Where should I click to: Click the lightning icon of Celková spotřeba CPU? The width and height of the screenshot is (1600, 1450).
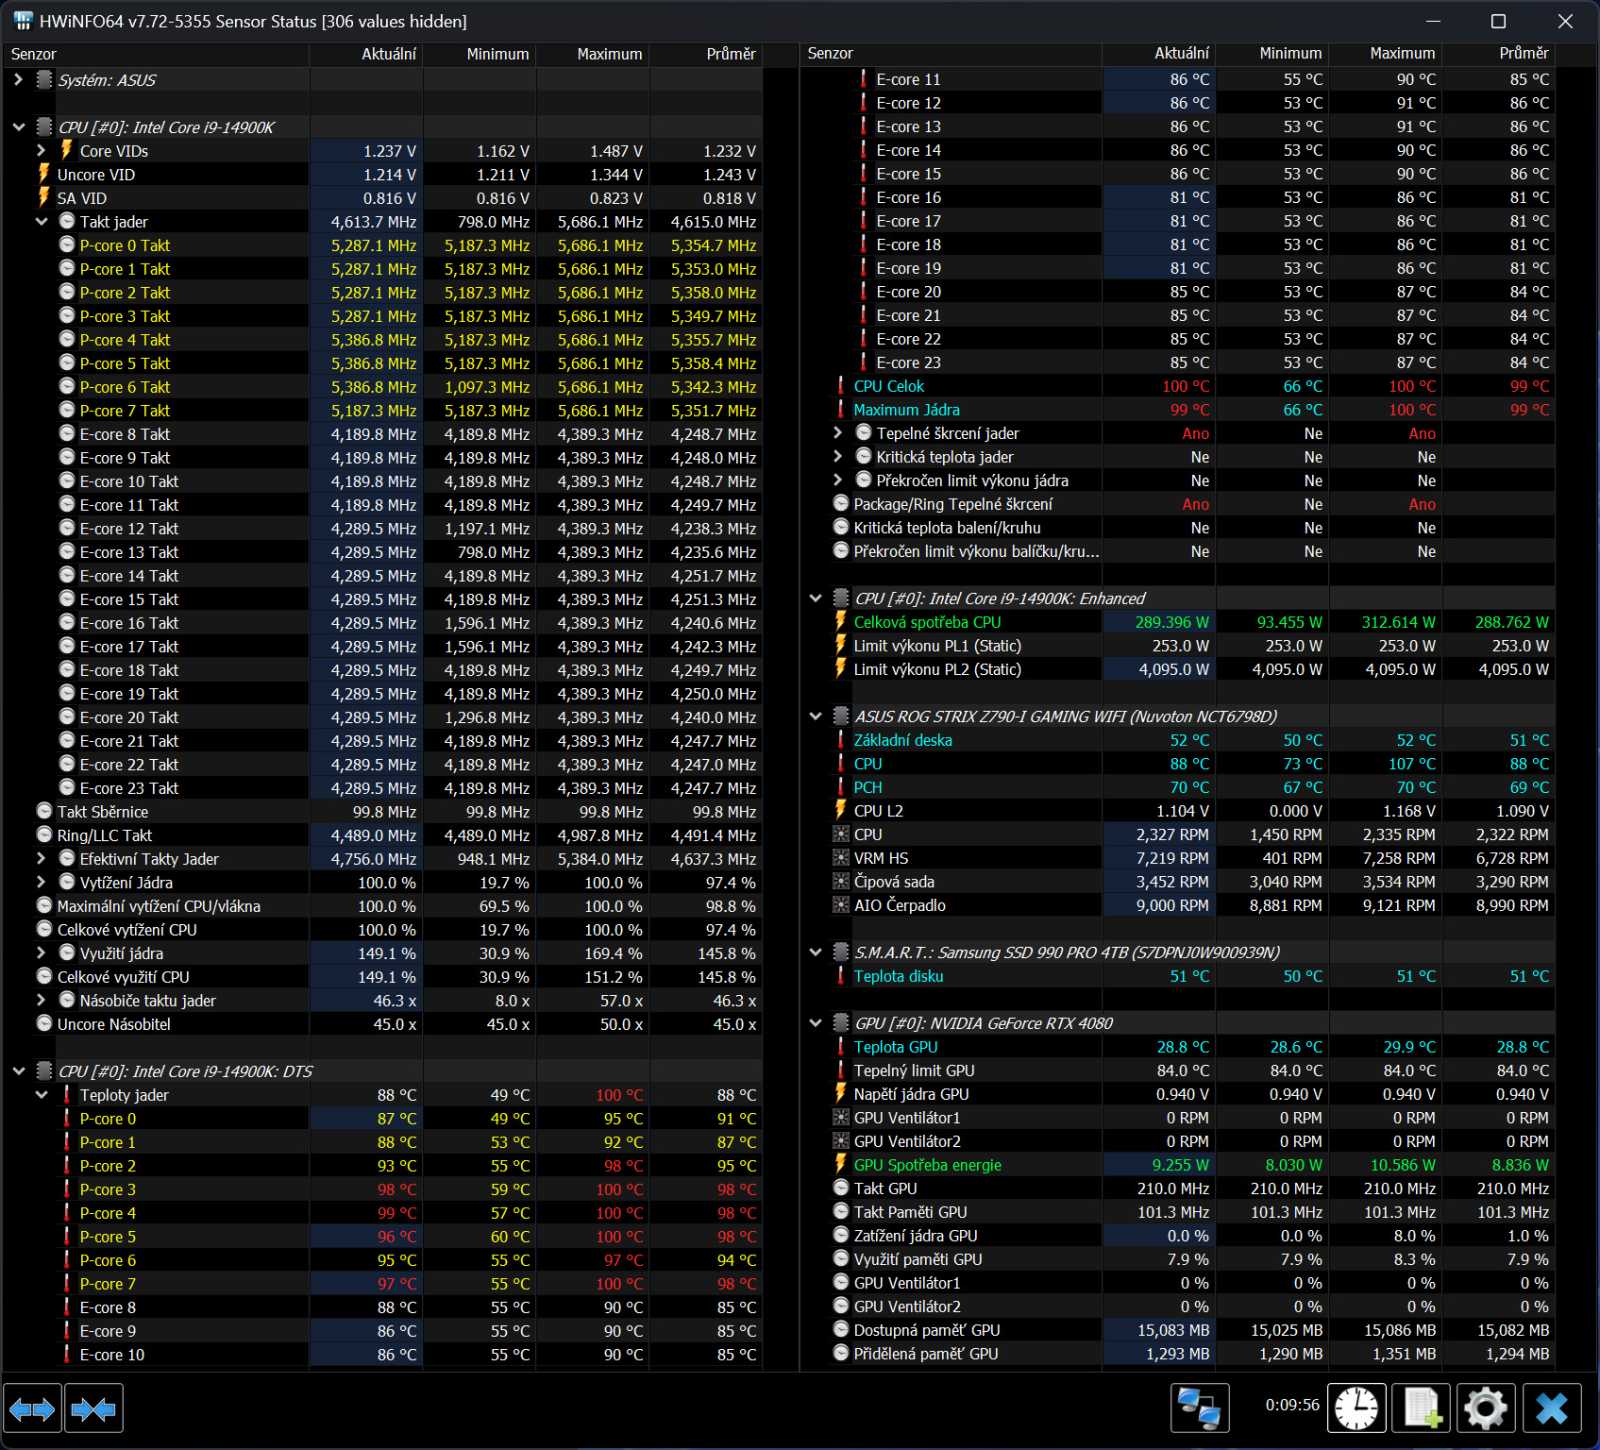point(841,621)
